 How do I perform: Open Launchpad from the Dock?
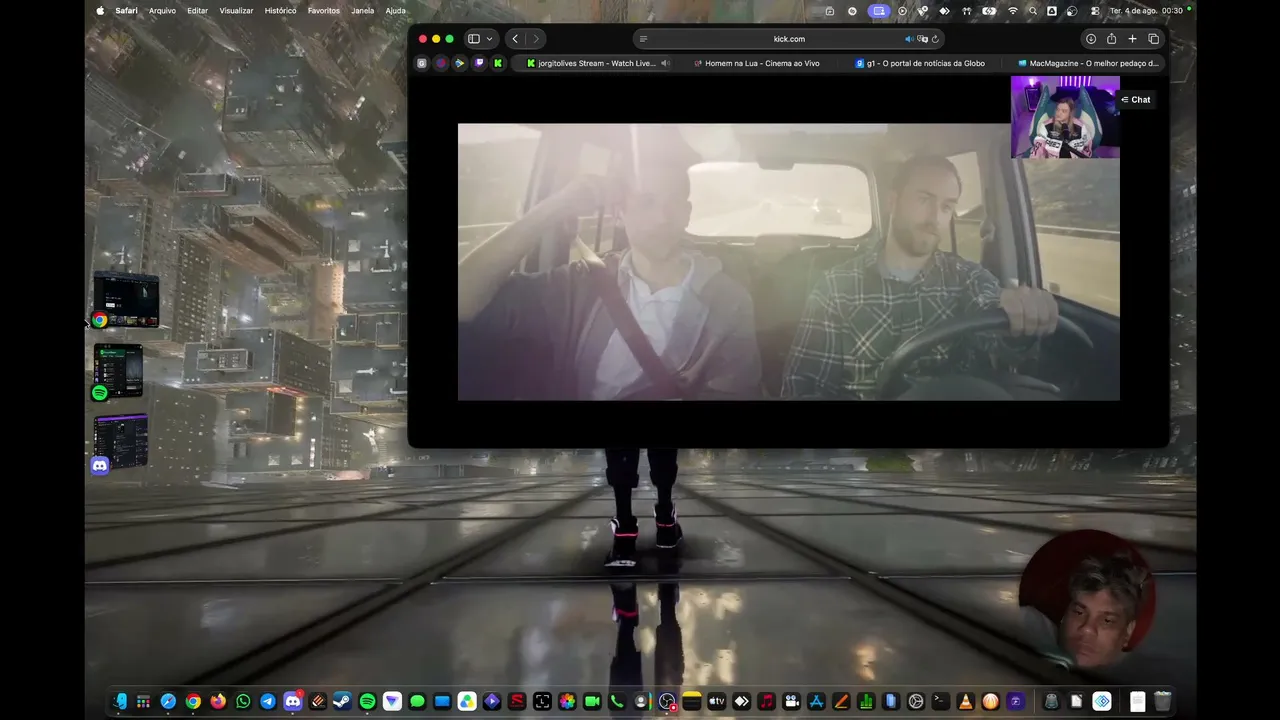tap(144, 702)
